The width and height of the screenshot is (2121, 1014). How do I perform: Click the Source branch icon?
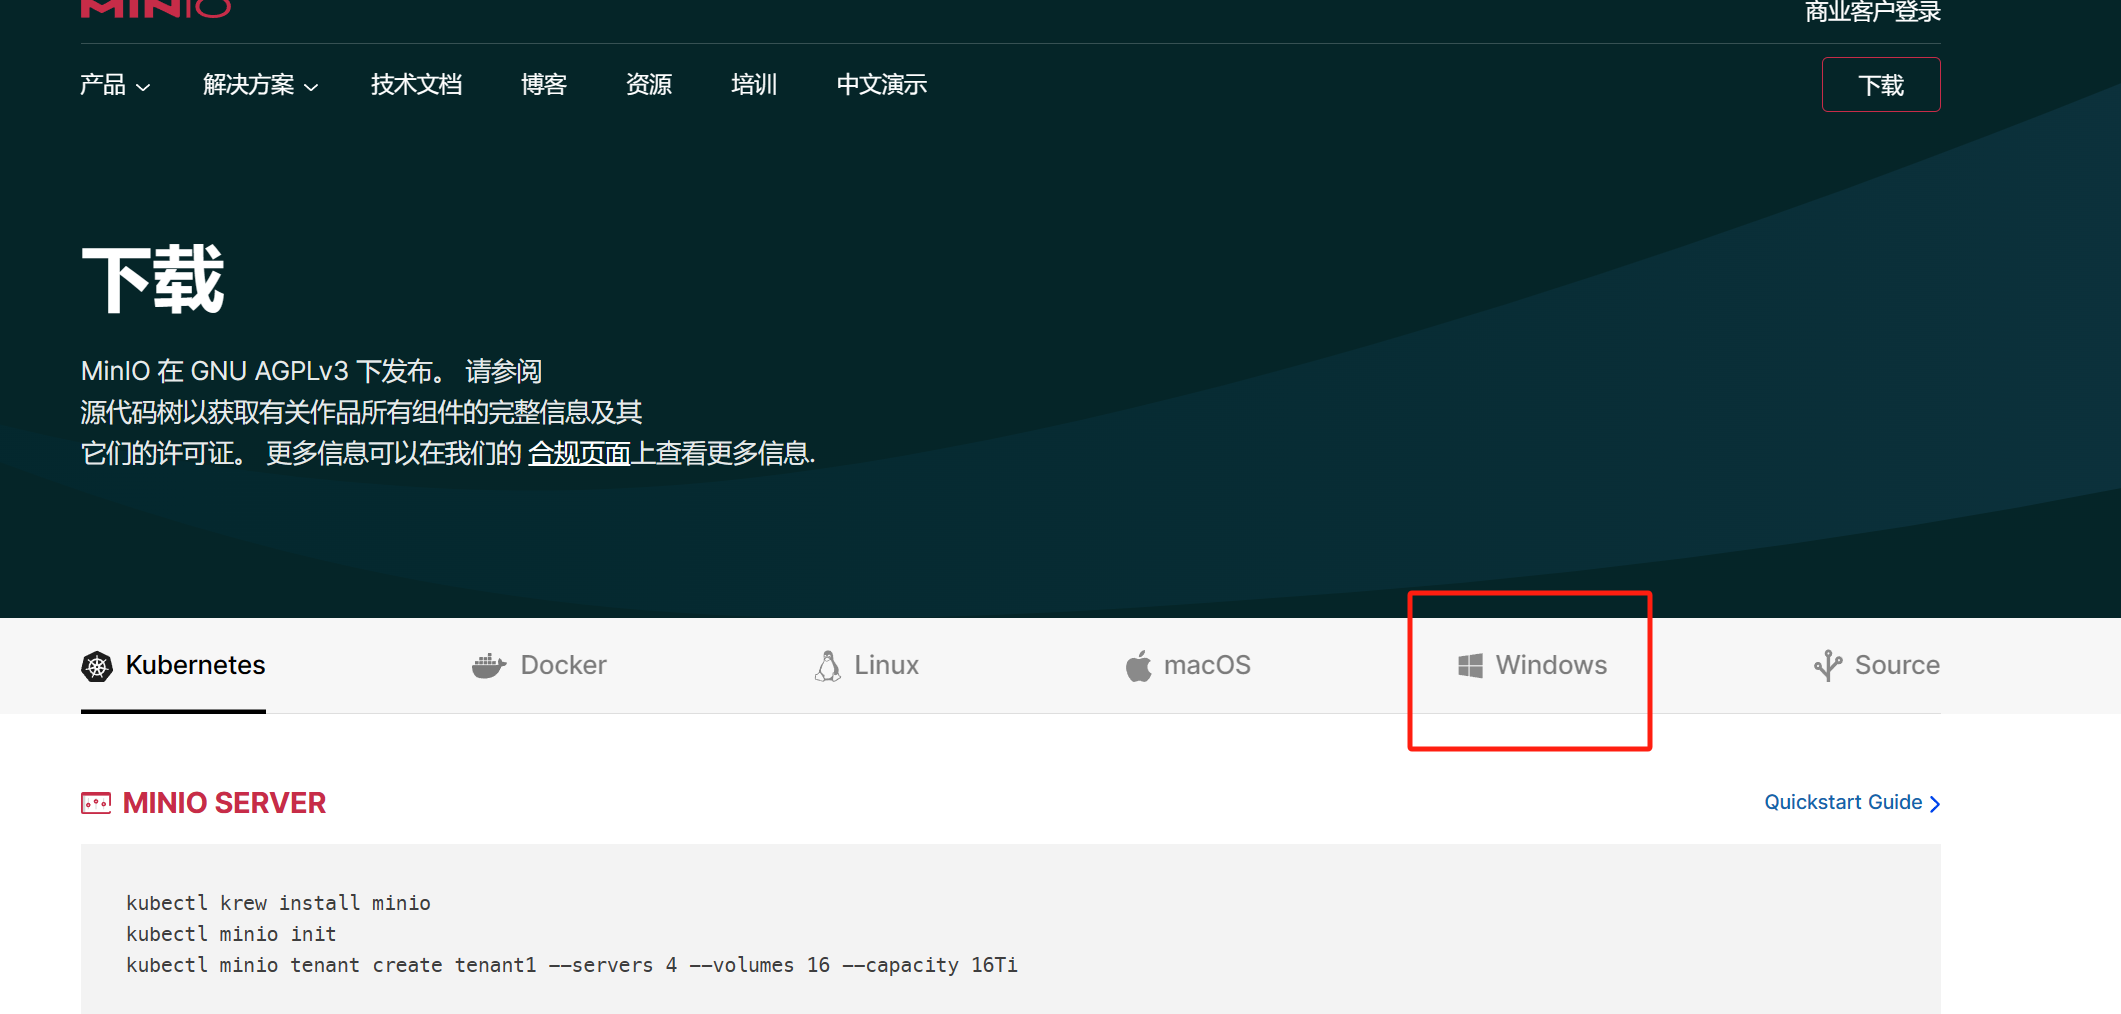1828,666
